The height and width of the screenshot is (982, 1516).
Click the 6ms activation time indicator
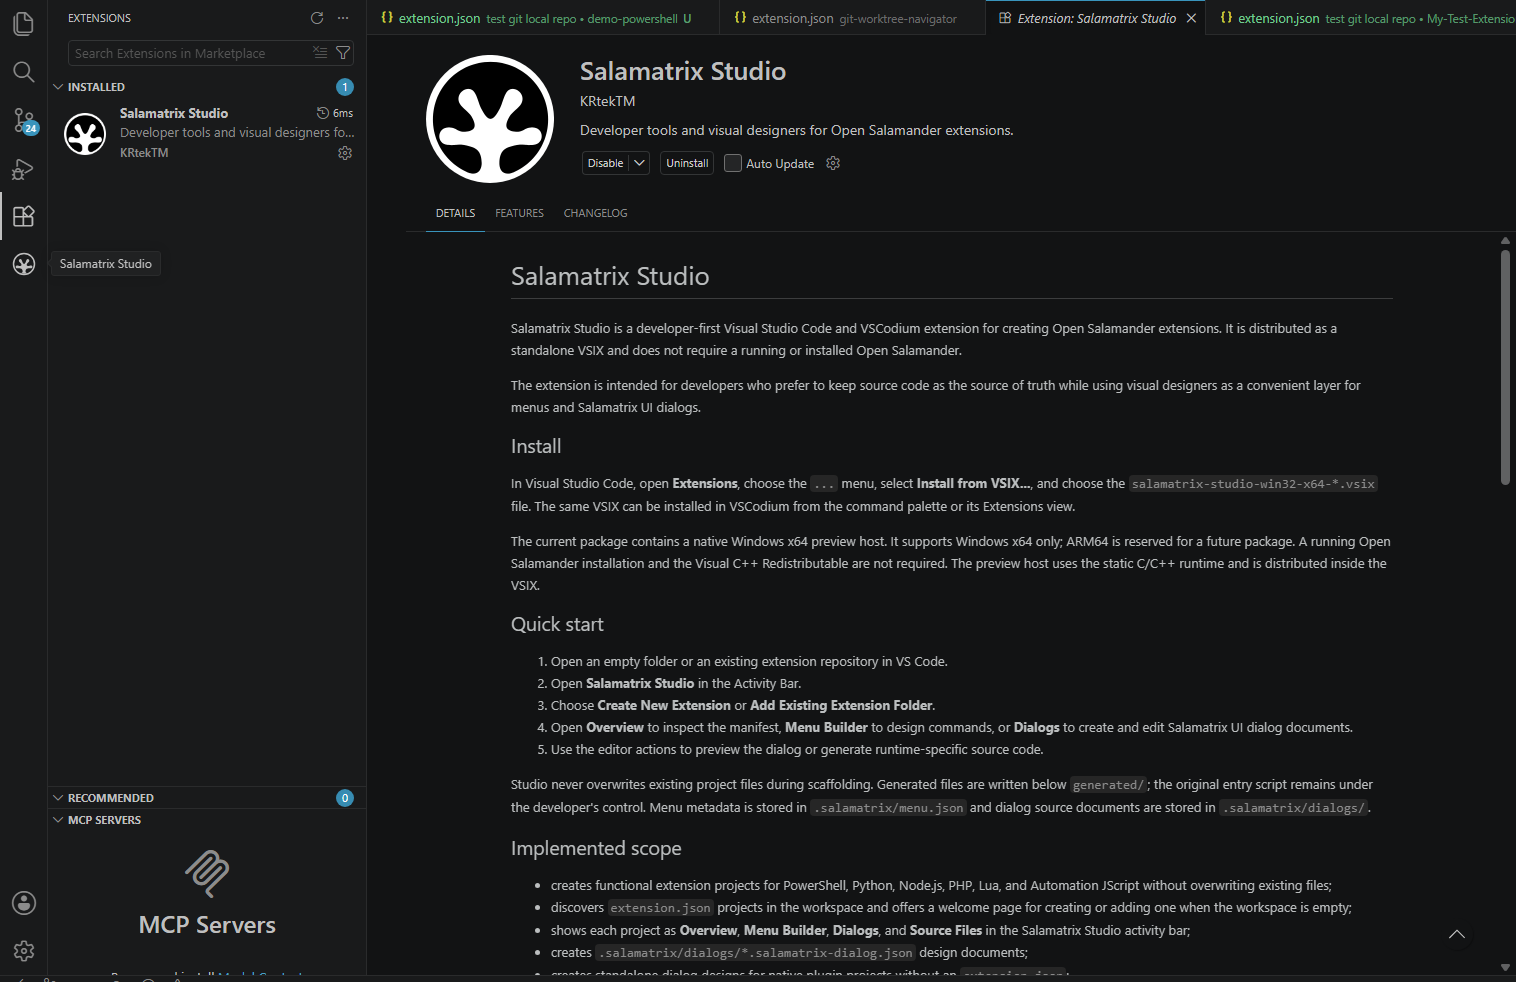[x=335, y=113]
